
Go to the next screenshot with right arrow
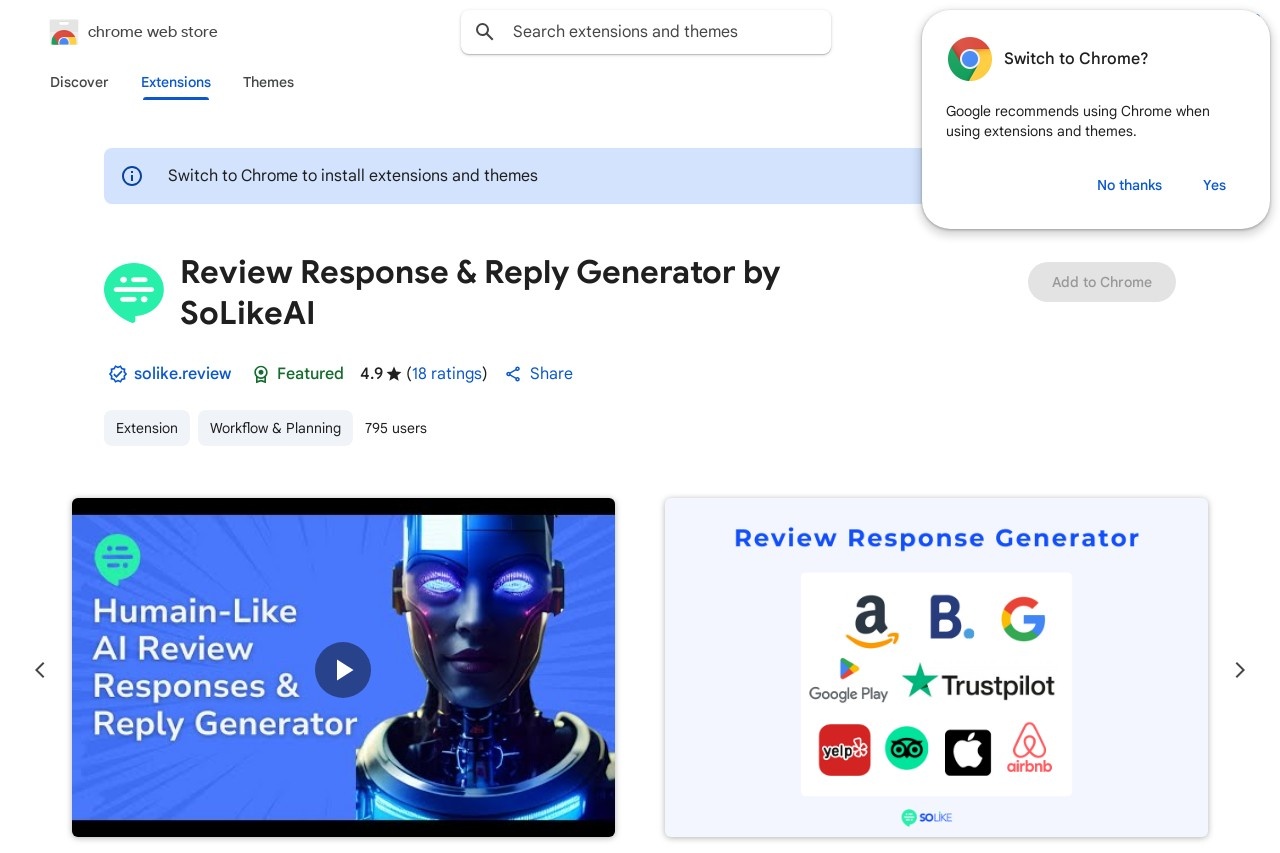(x=1240, y=670)
